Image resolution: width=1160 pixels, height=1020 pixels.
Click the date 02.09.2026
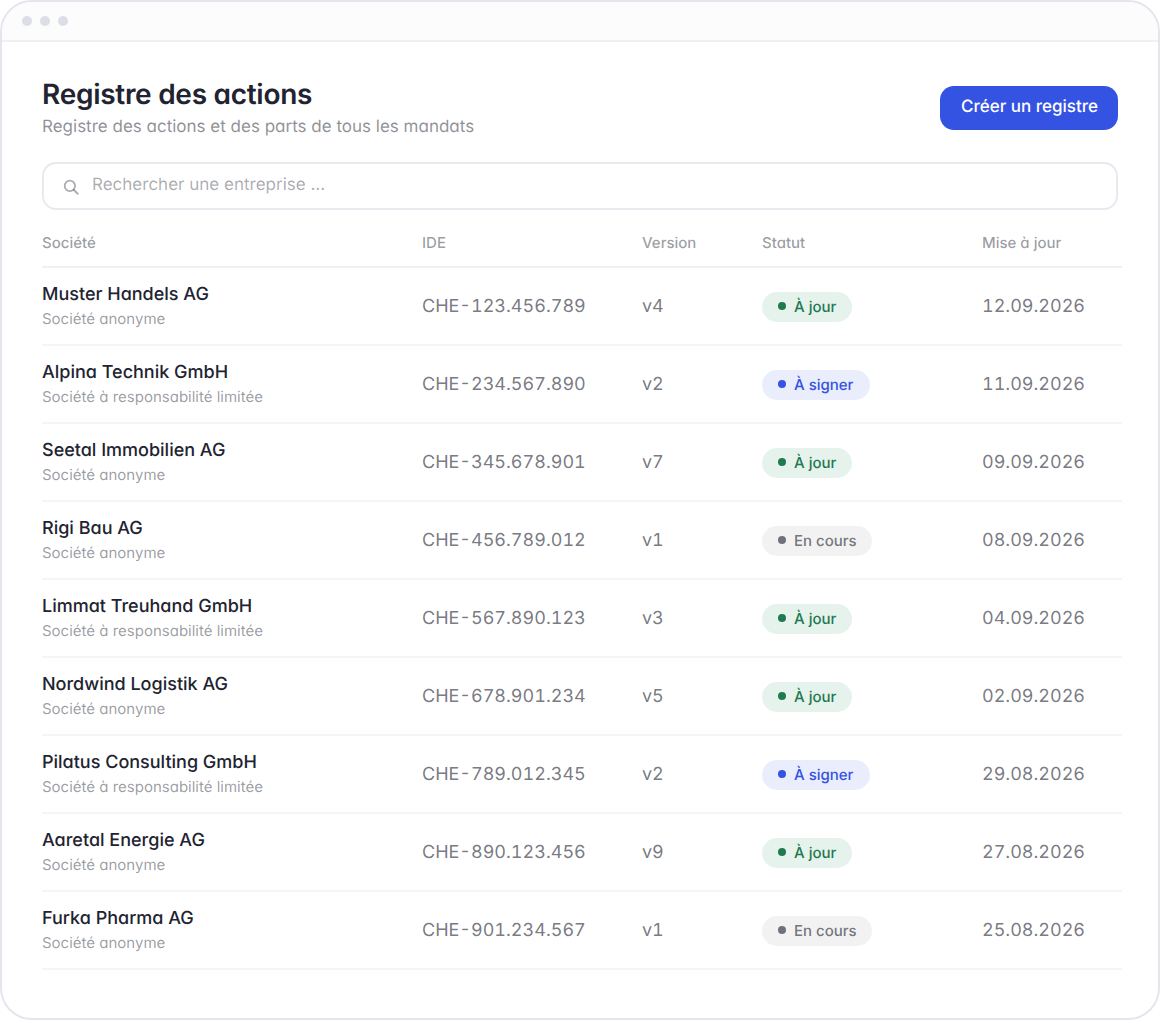click(x=1033, y=696)
